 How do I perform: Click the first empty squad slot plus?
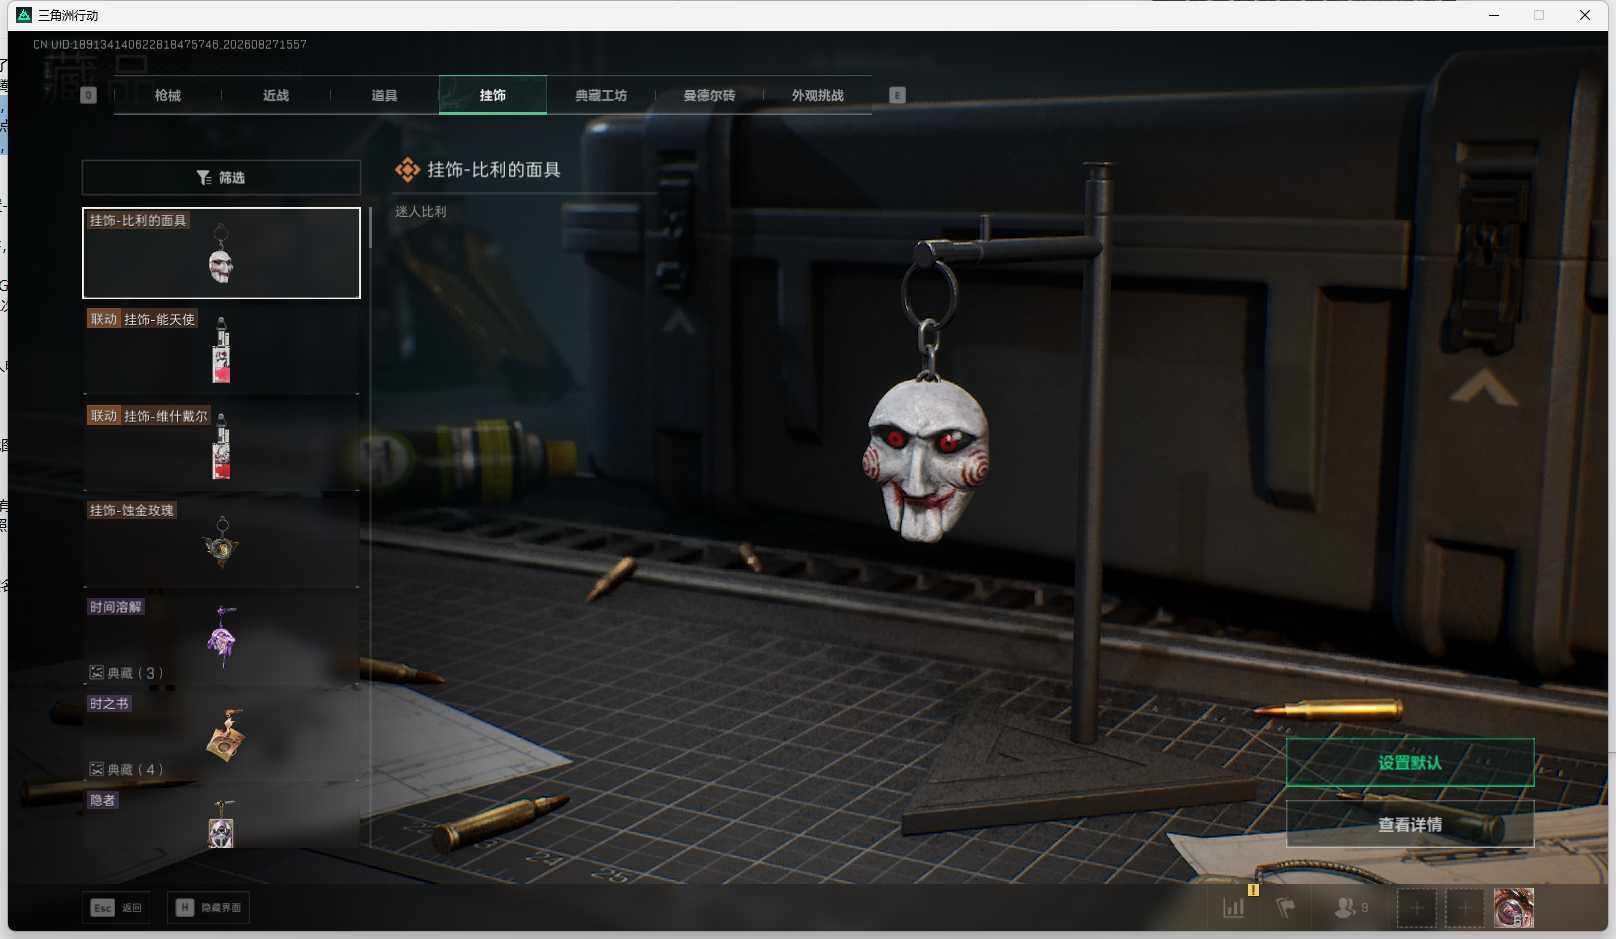pos(1416,908)
